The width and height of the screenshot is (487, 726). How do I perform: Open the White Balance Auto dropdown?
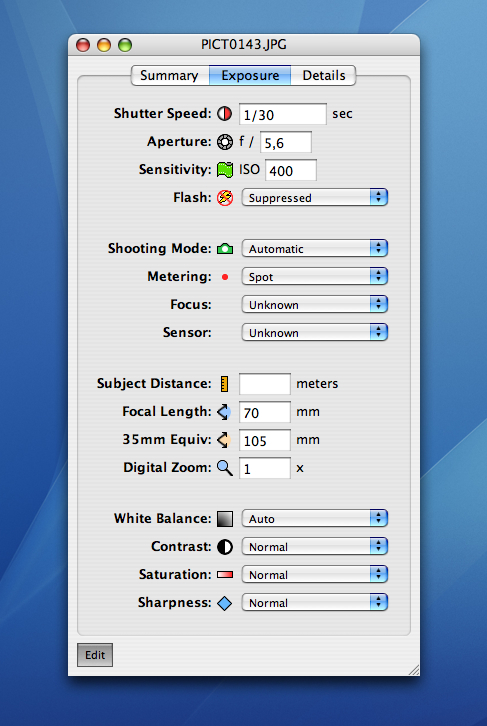315,519
